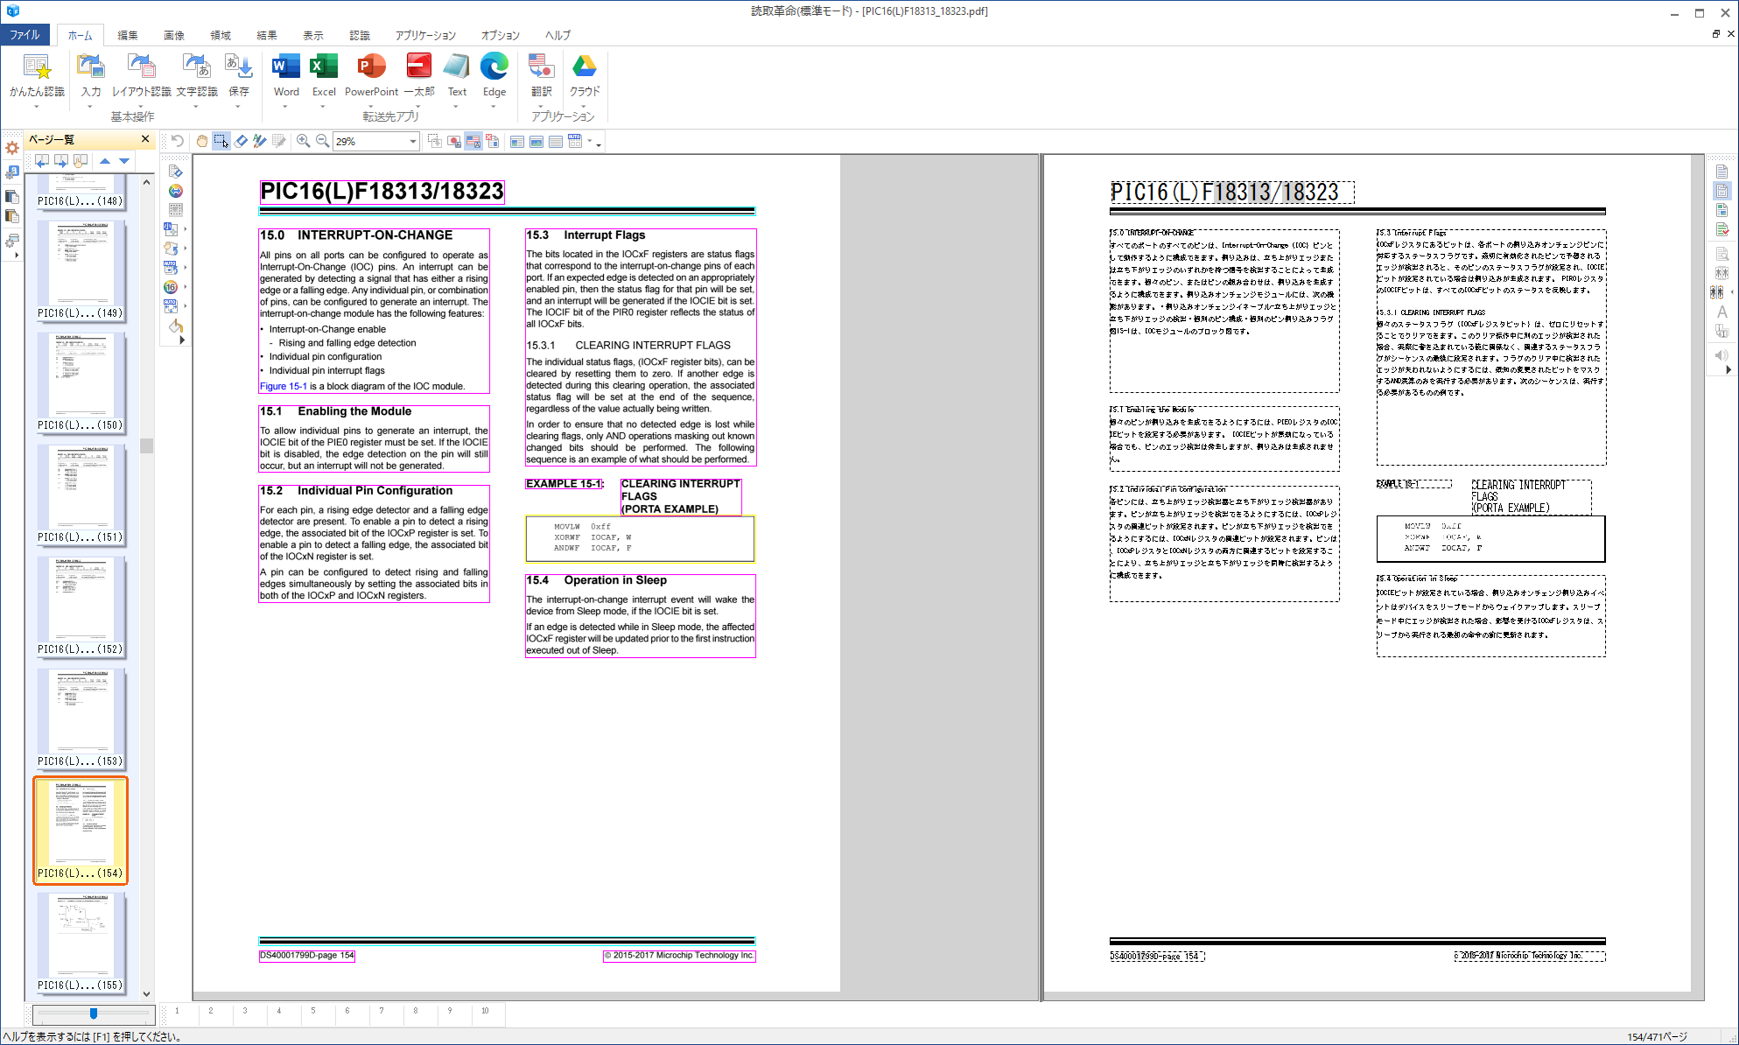This screenshot has width=1739, height=1045.
Task: Run レイアウト認識 (layout recognition)
Action: (141, 75)
